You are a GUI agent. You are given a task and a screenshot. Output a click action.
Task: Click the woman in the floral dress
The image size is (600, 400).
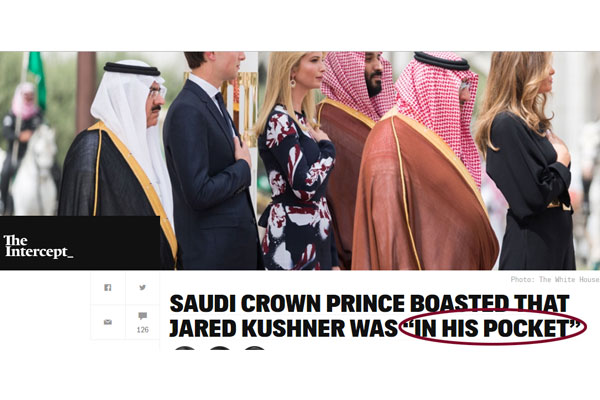point(297,165)
